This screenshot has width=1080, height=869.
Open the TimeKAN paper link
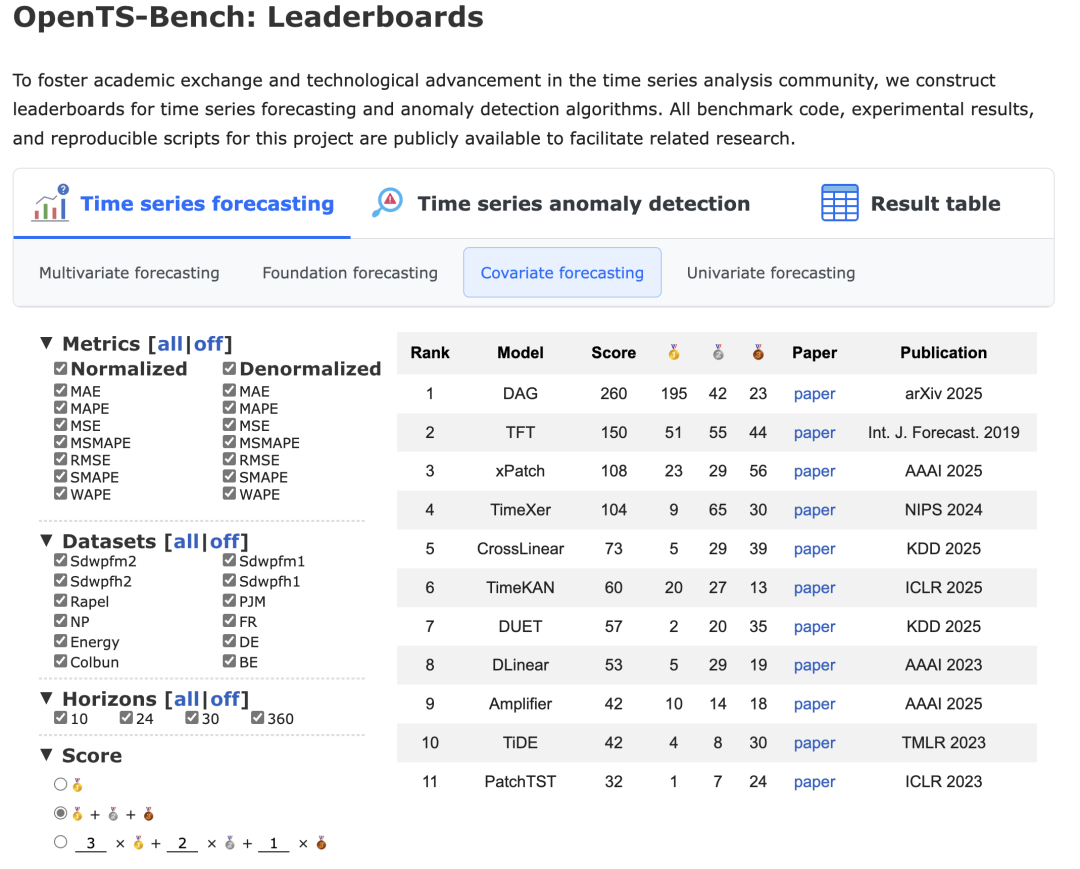pyautogui.click(x=814, y=588)
